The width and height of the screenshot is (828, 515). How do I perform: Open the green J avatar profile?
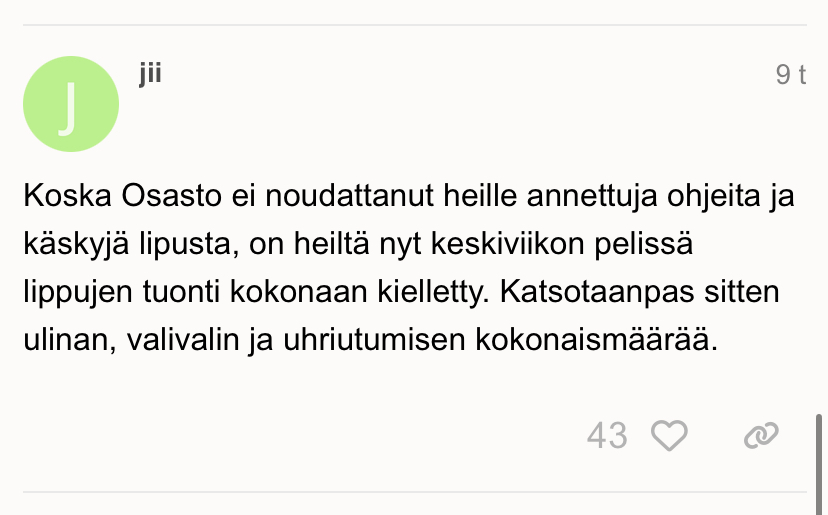tap(71, 105)
